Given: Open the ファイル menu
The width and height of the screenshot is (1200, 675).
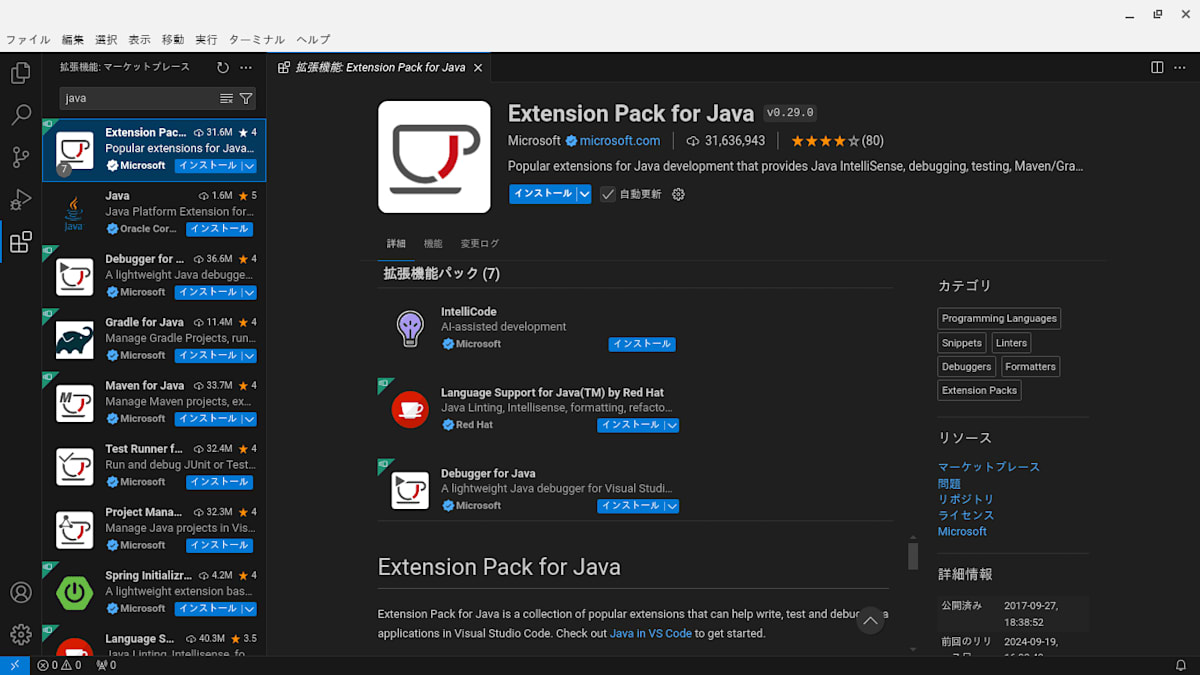Looking at the screenshot, I should point(28,40).
